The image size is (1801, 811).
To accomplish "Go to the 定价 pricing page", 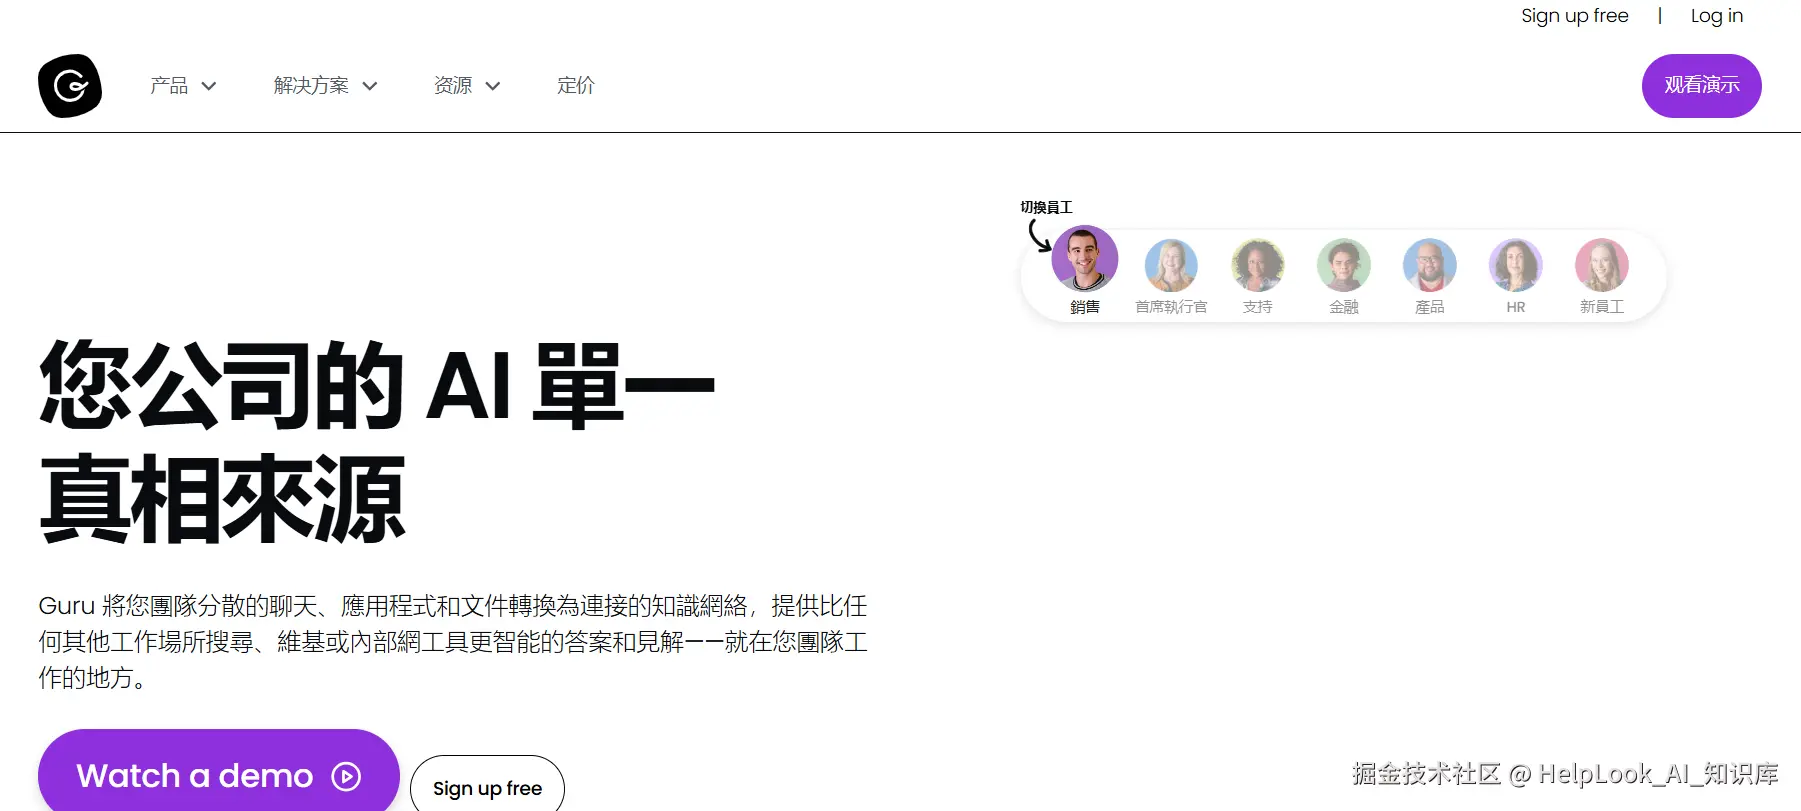I will pos(576,86).
